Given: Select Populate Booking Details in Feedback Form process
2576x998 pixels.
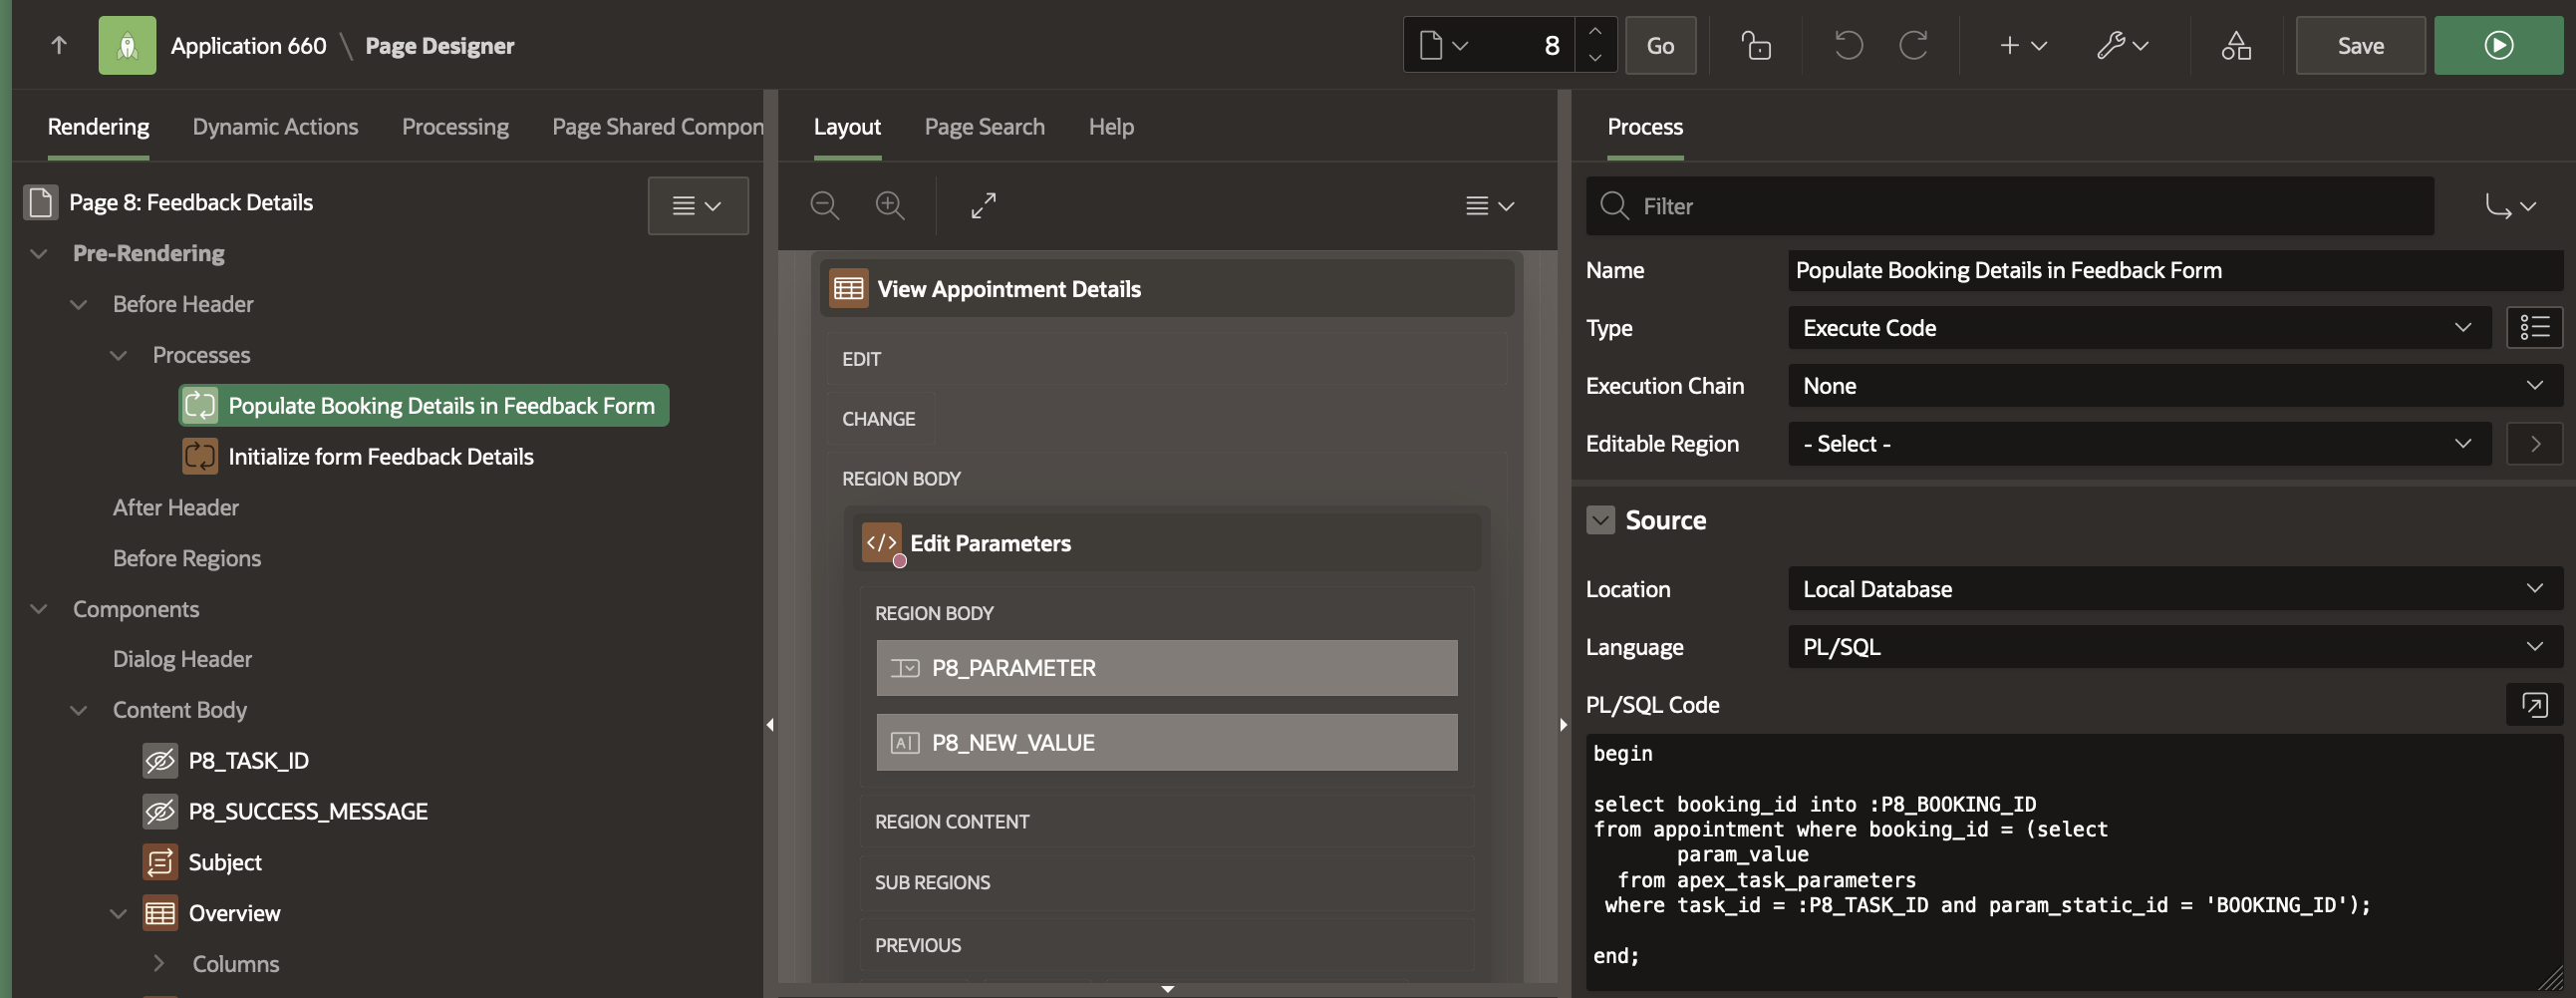Looking at the screenshot, I should pyautogui.click(x=424, y=406).
